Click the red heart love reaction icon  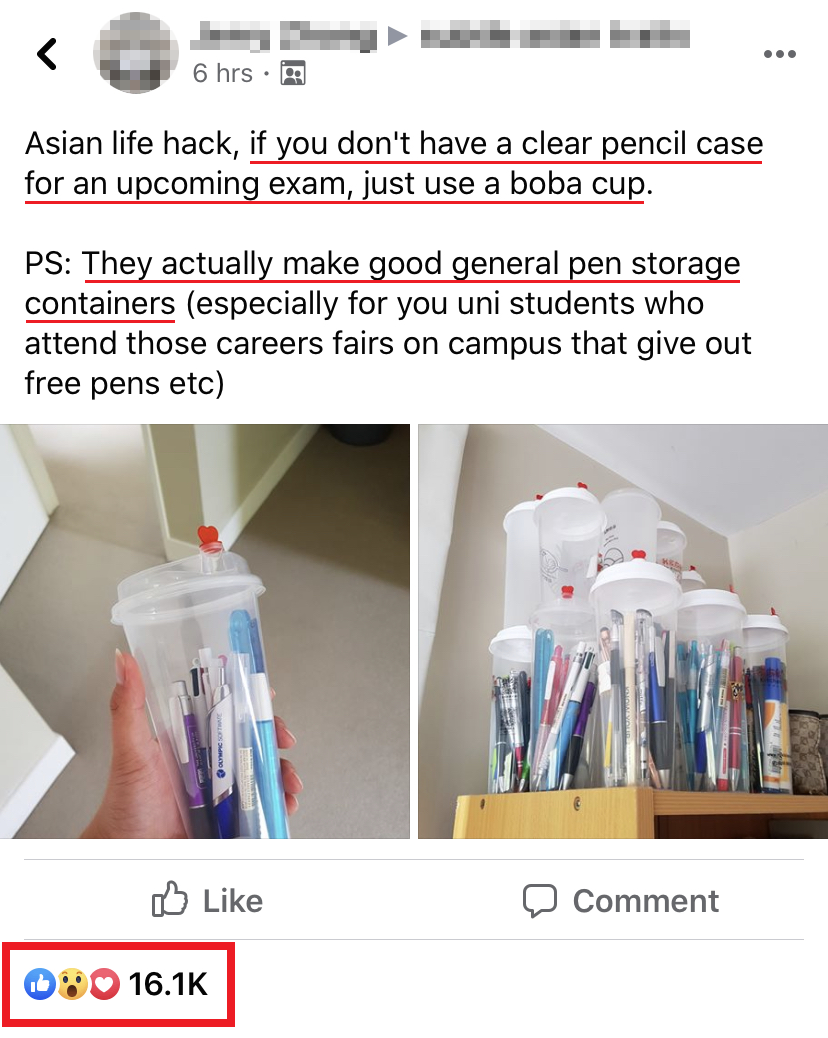point(105,984)
